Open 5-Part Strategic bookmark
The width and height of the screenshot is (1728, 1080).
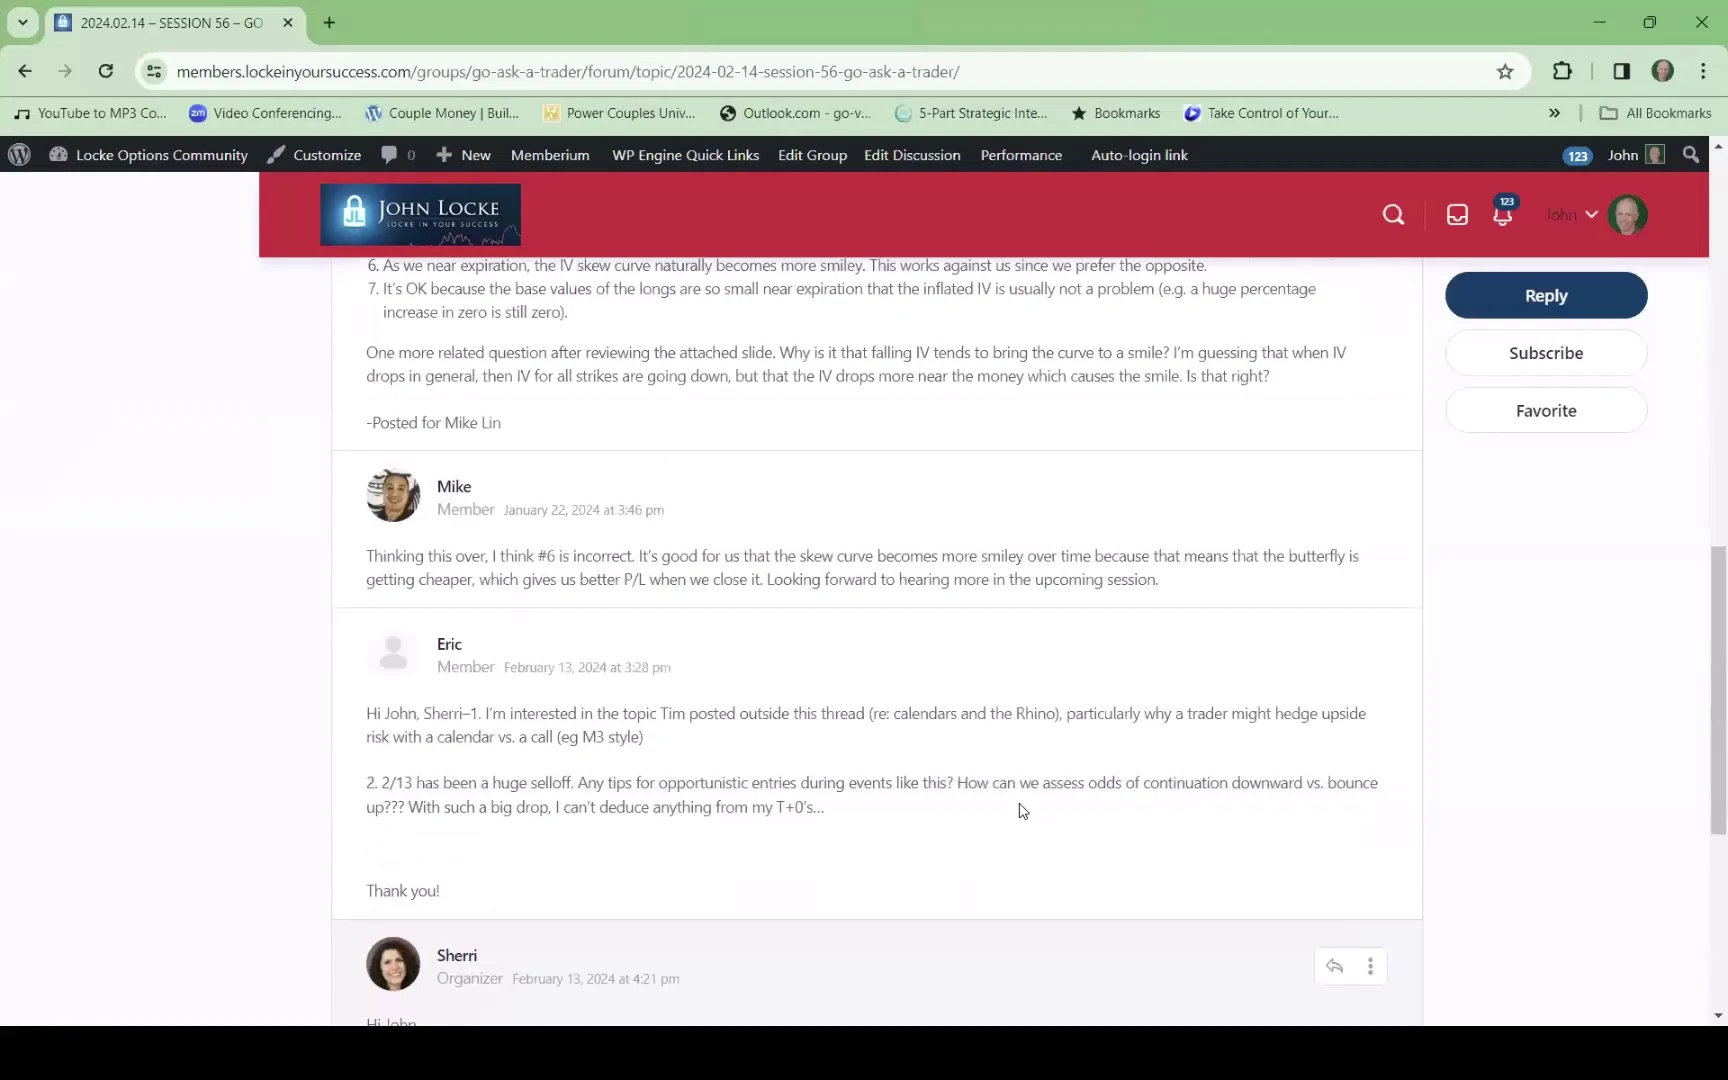pyautogui.click(x=971, y=113)
